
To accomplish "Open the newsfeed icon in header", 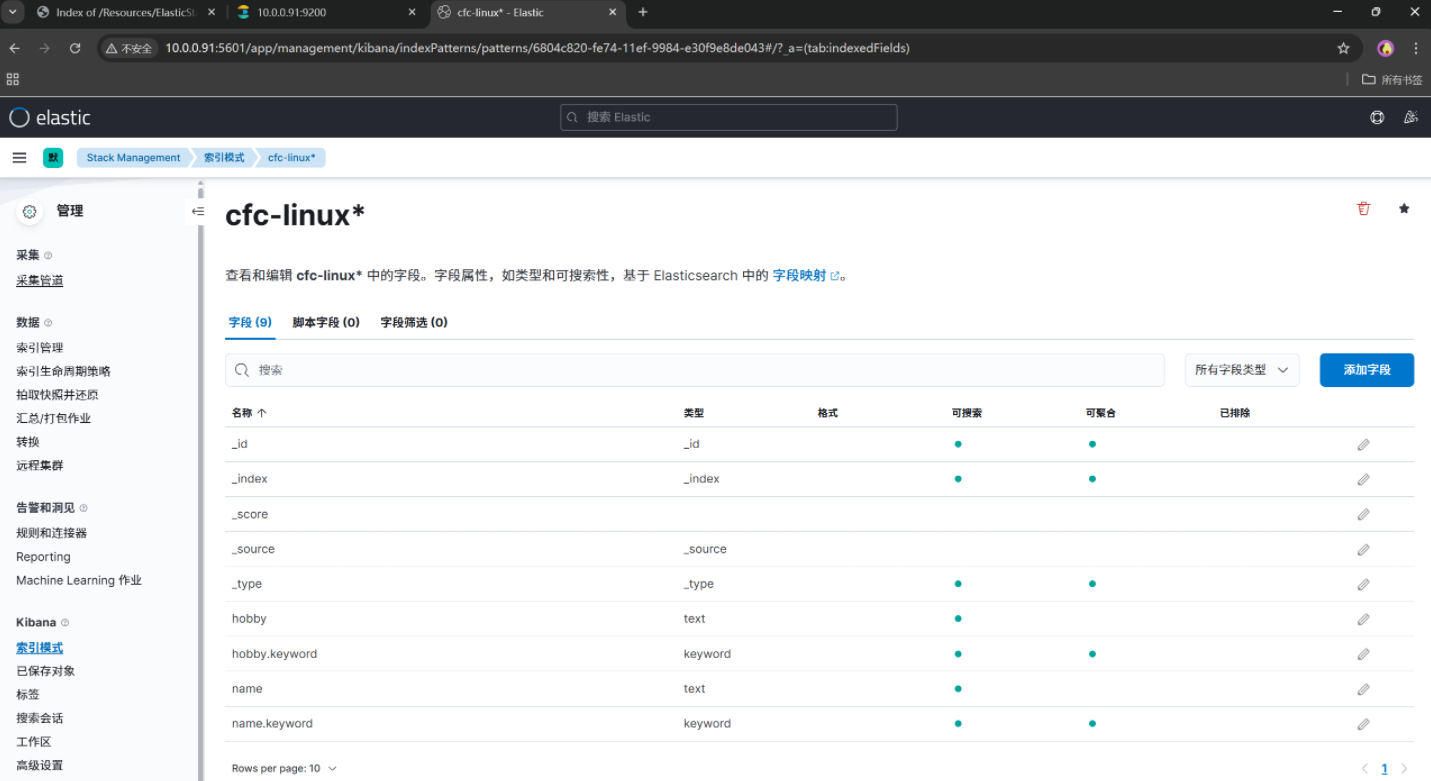I will tap(1410, 117).
